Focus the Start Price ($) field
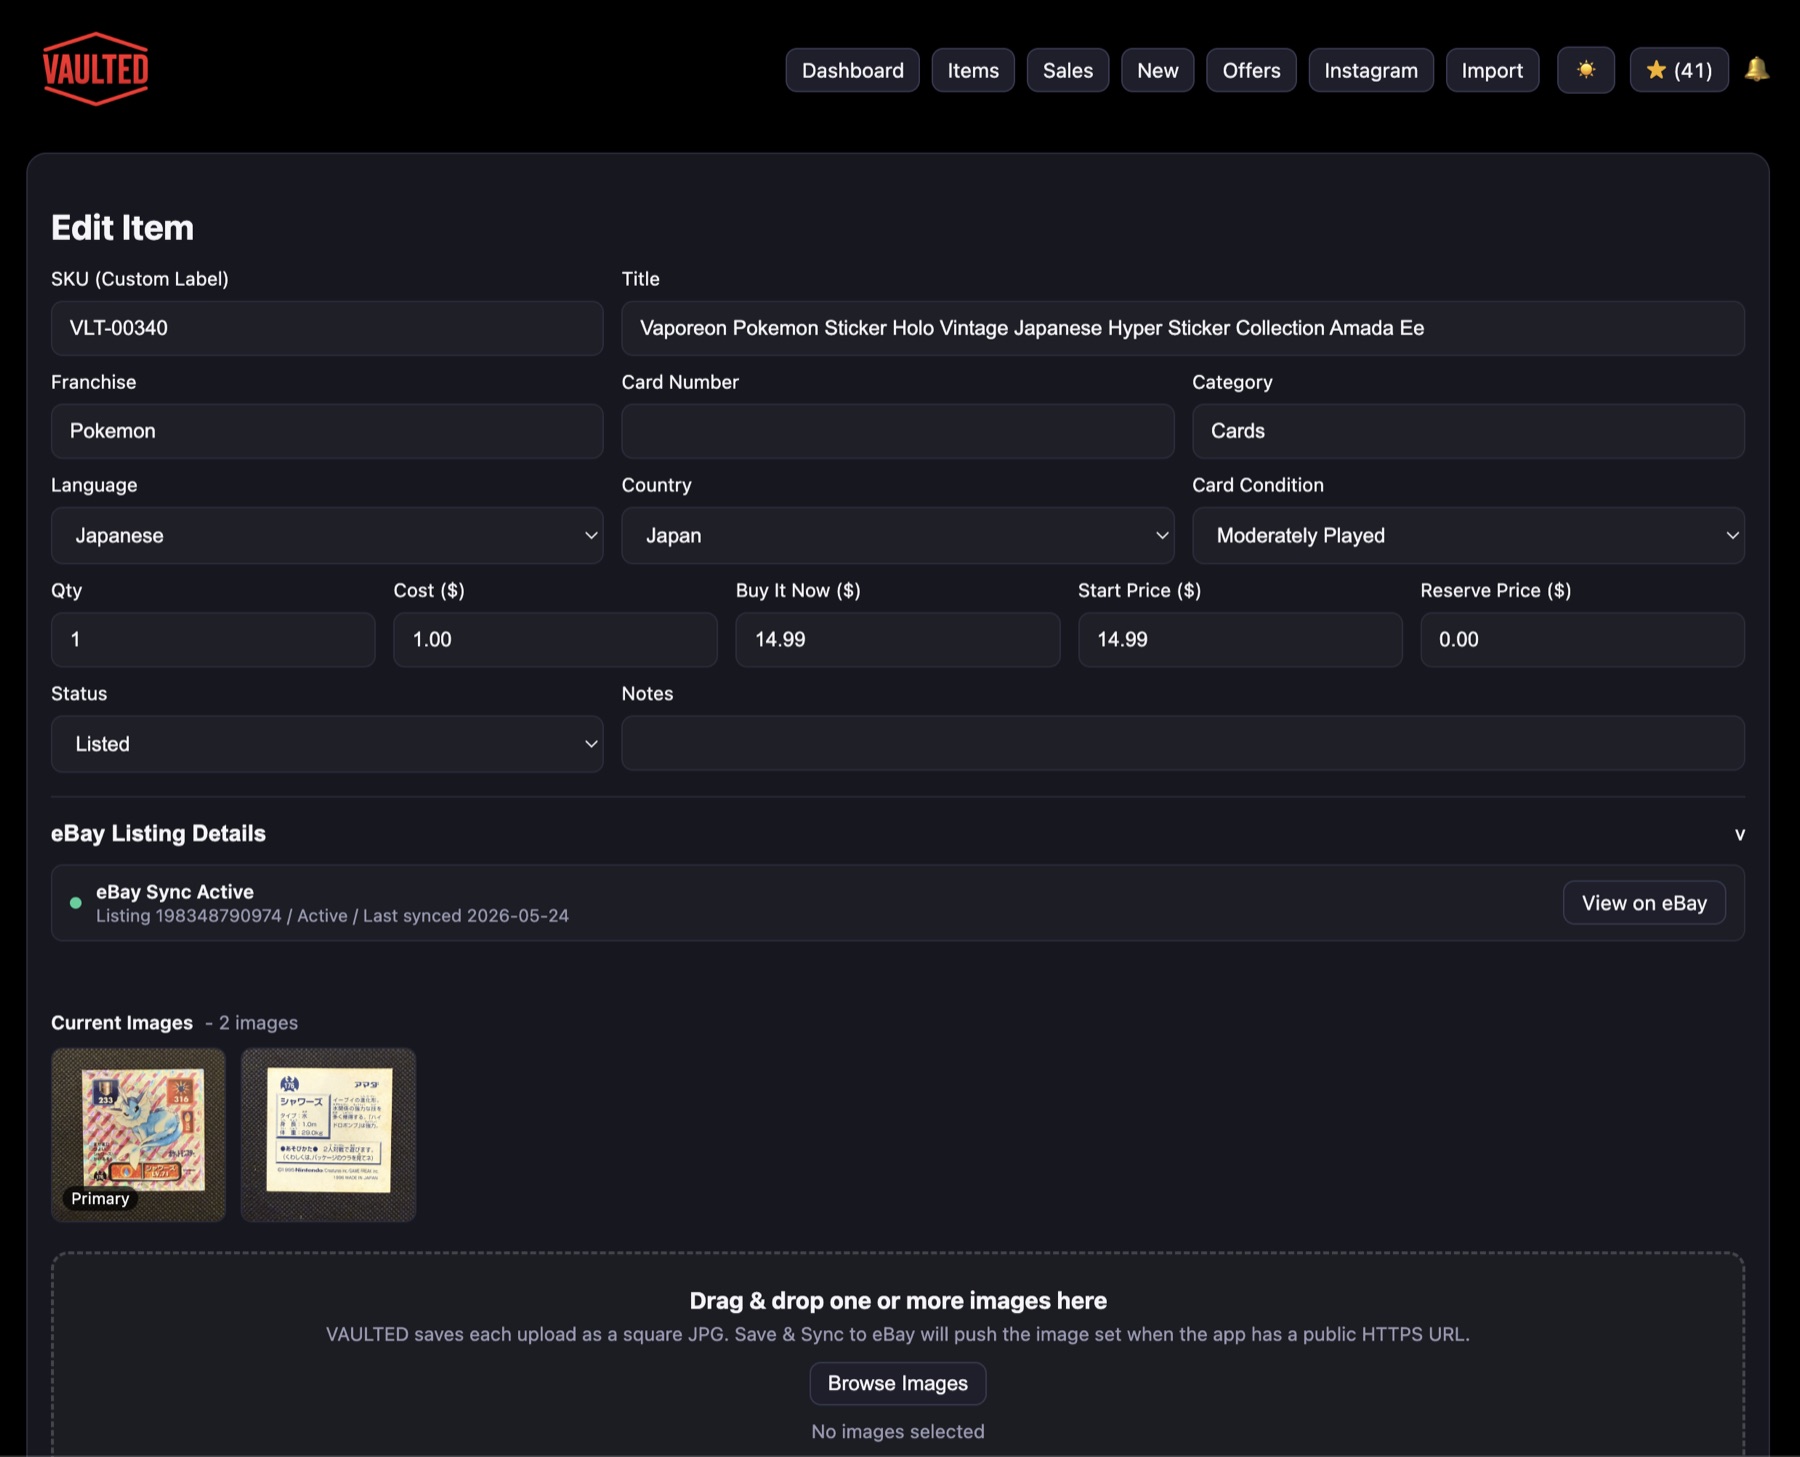This screenshot has height=1457, width=1800. pyautogui.click(x=1240, y=639)
